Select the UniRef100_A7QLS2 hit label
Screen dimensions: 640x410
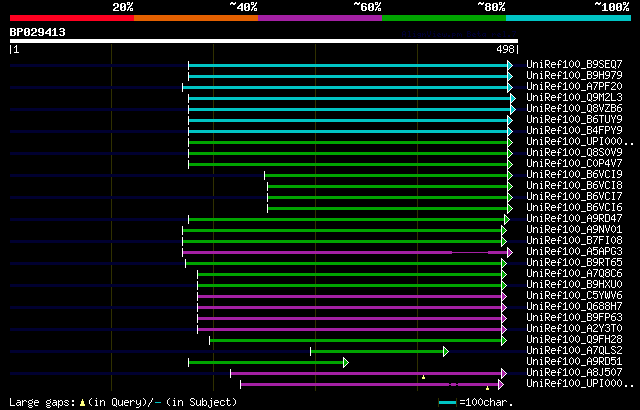pos(574,351)
